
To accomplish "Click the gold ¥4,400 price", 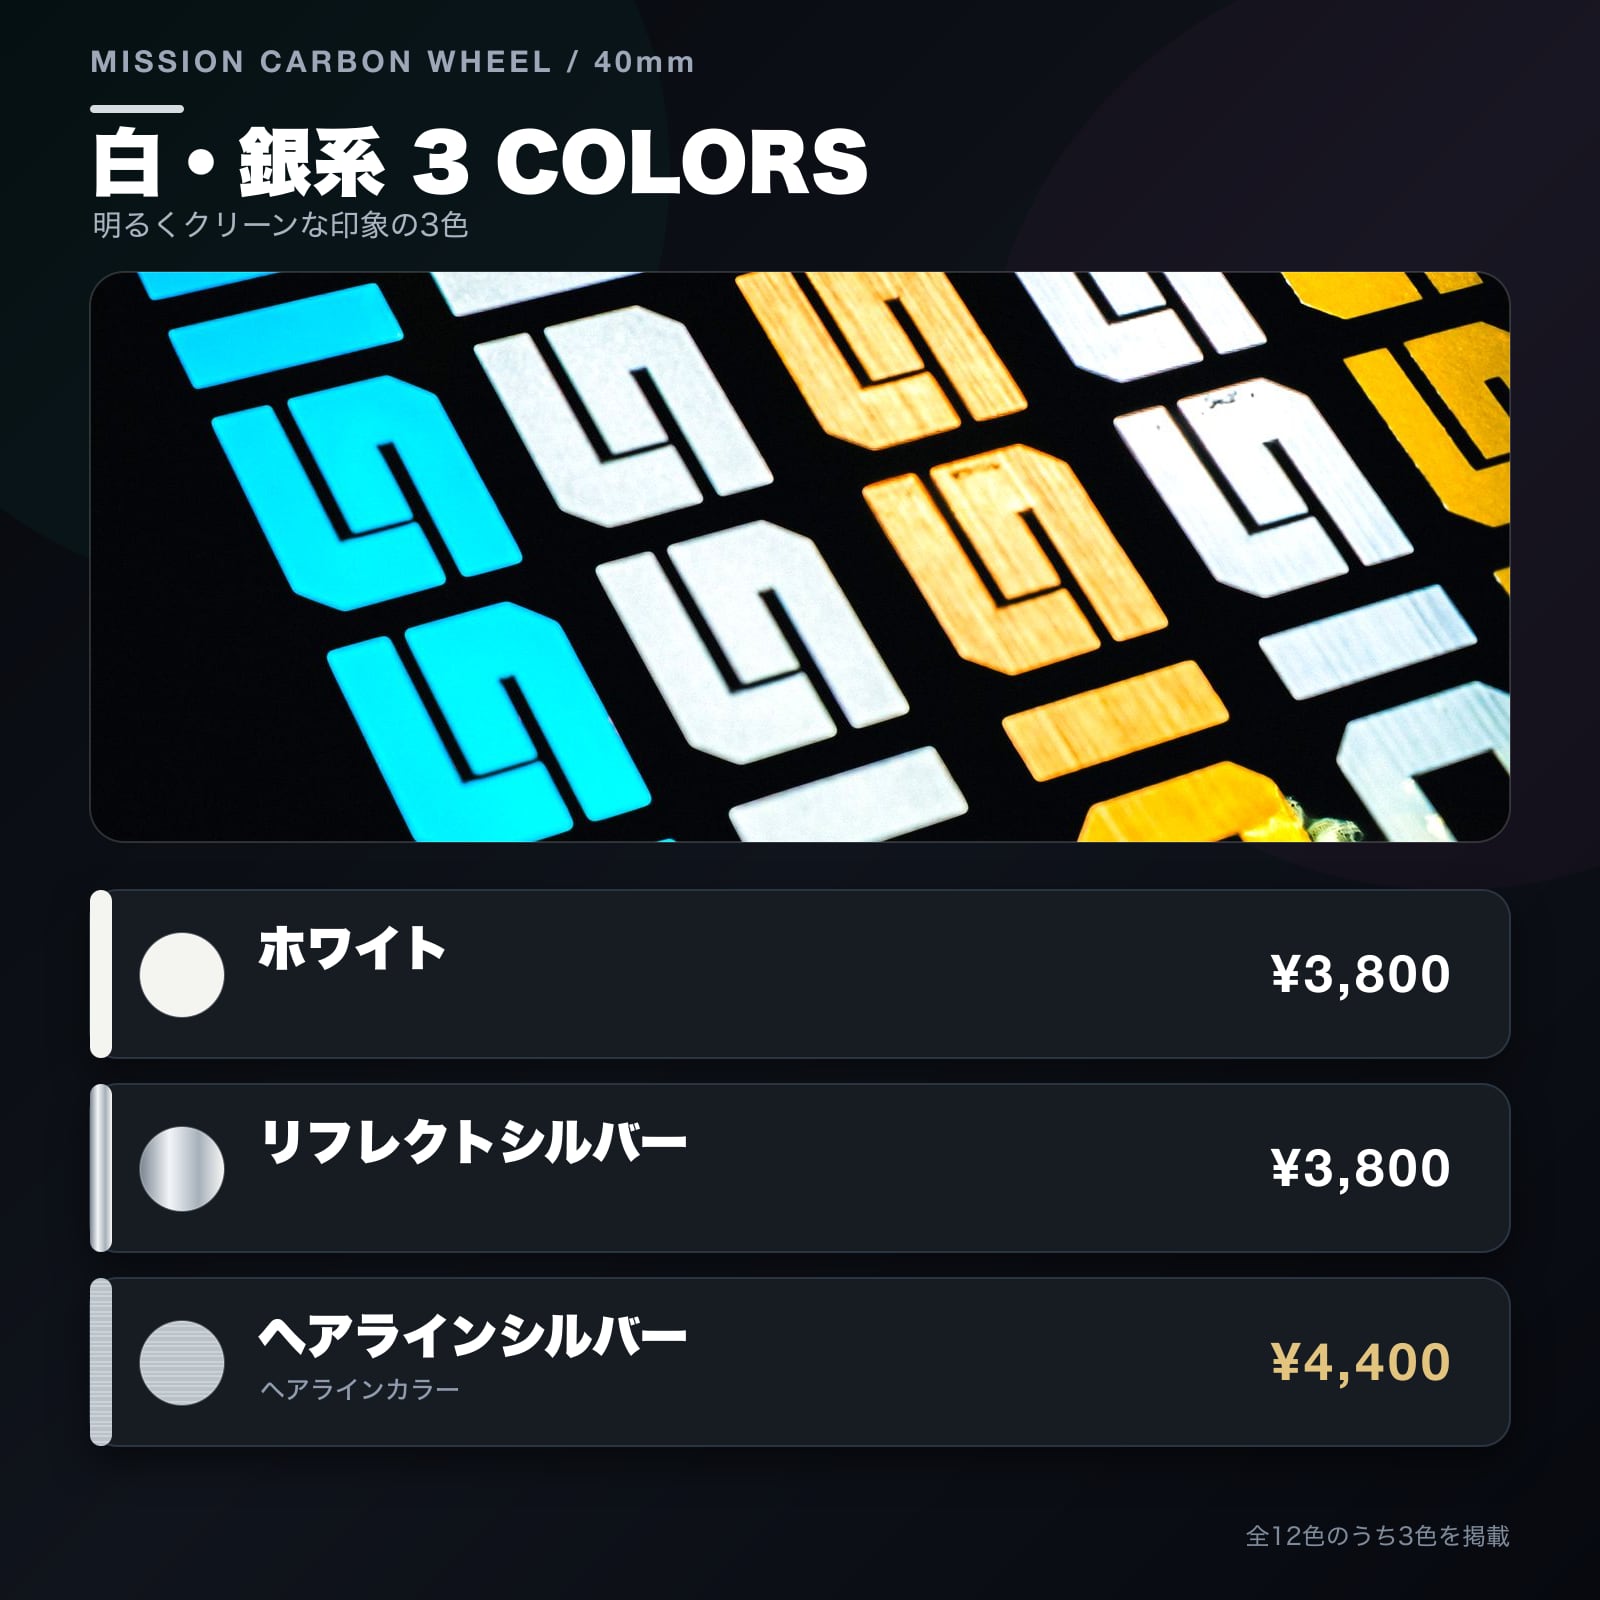I will [1360, 1363].
